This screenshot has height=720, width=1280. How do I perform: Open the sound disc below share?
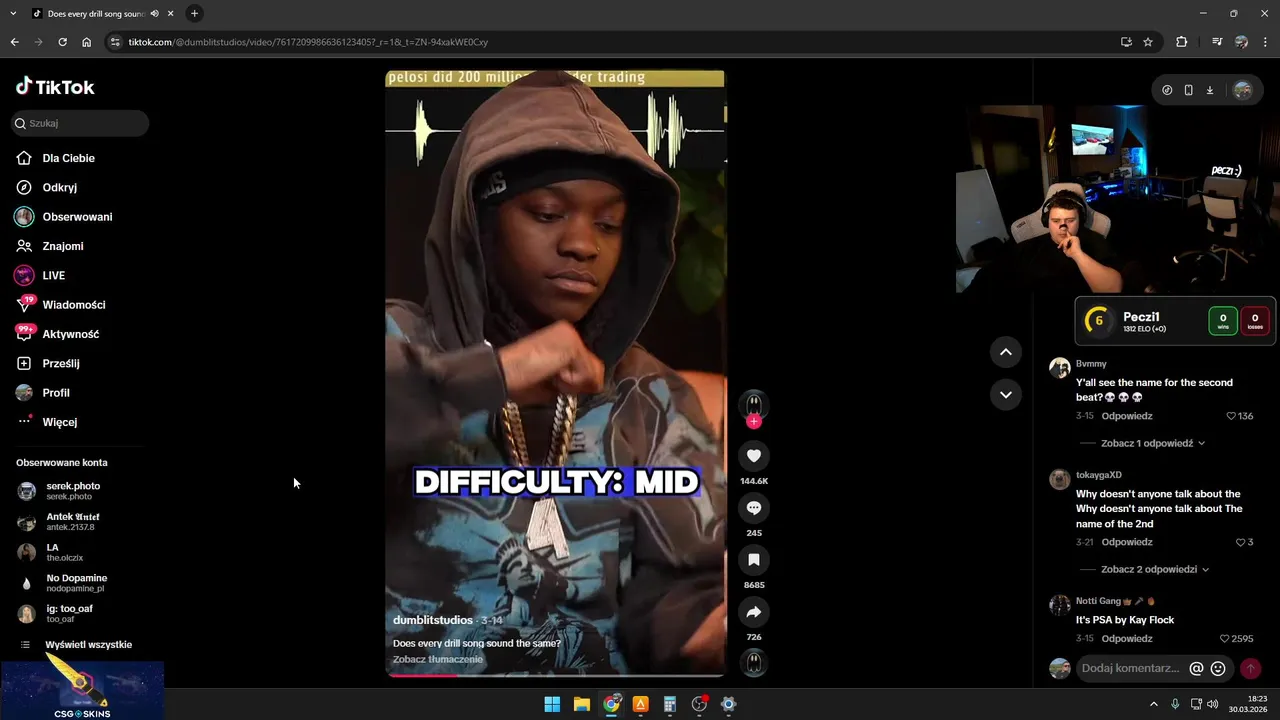pos(754,662)
